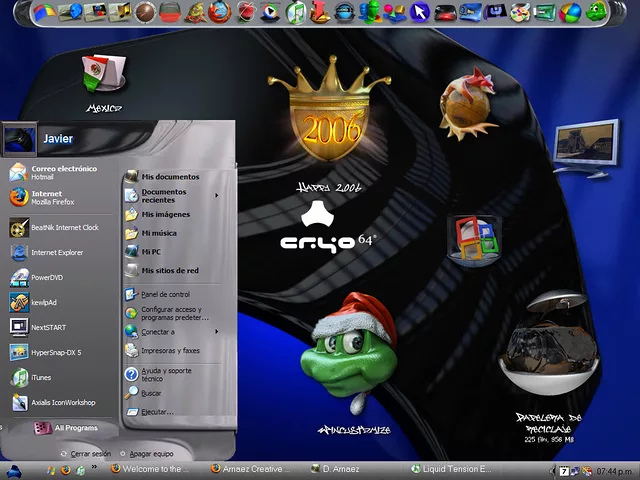
Task: Open PowerDVD in the Start menu
Action: click(x=45, y=277)
